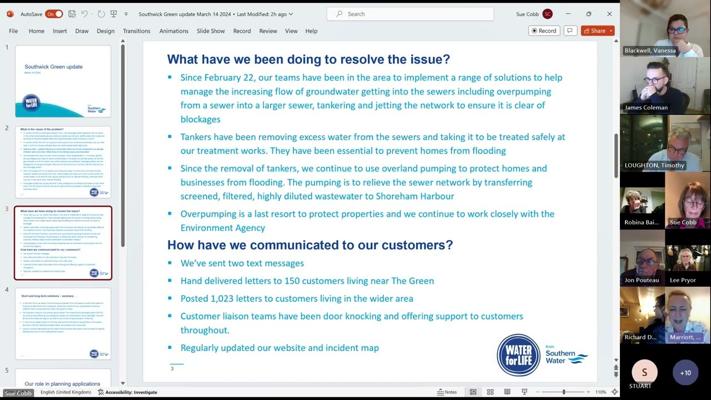The height and width of the screenshot is (400, 711).
Task: Toggle the AutoSave switch
Action: point(53,14)
